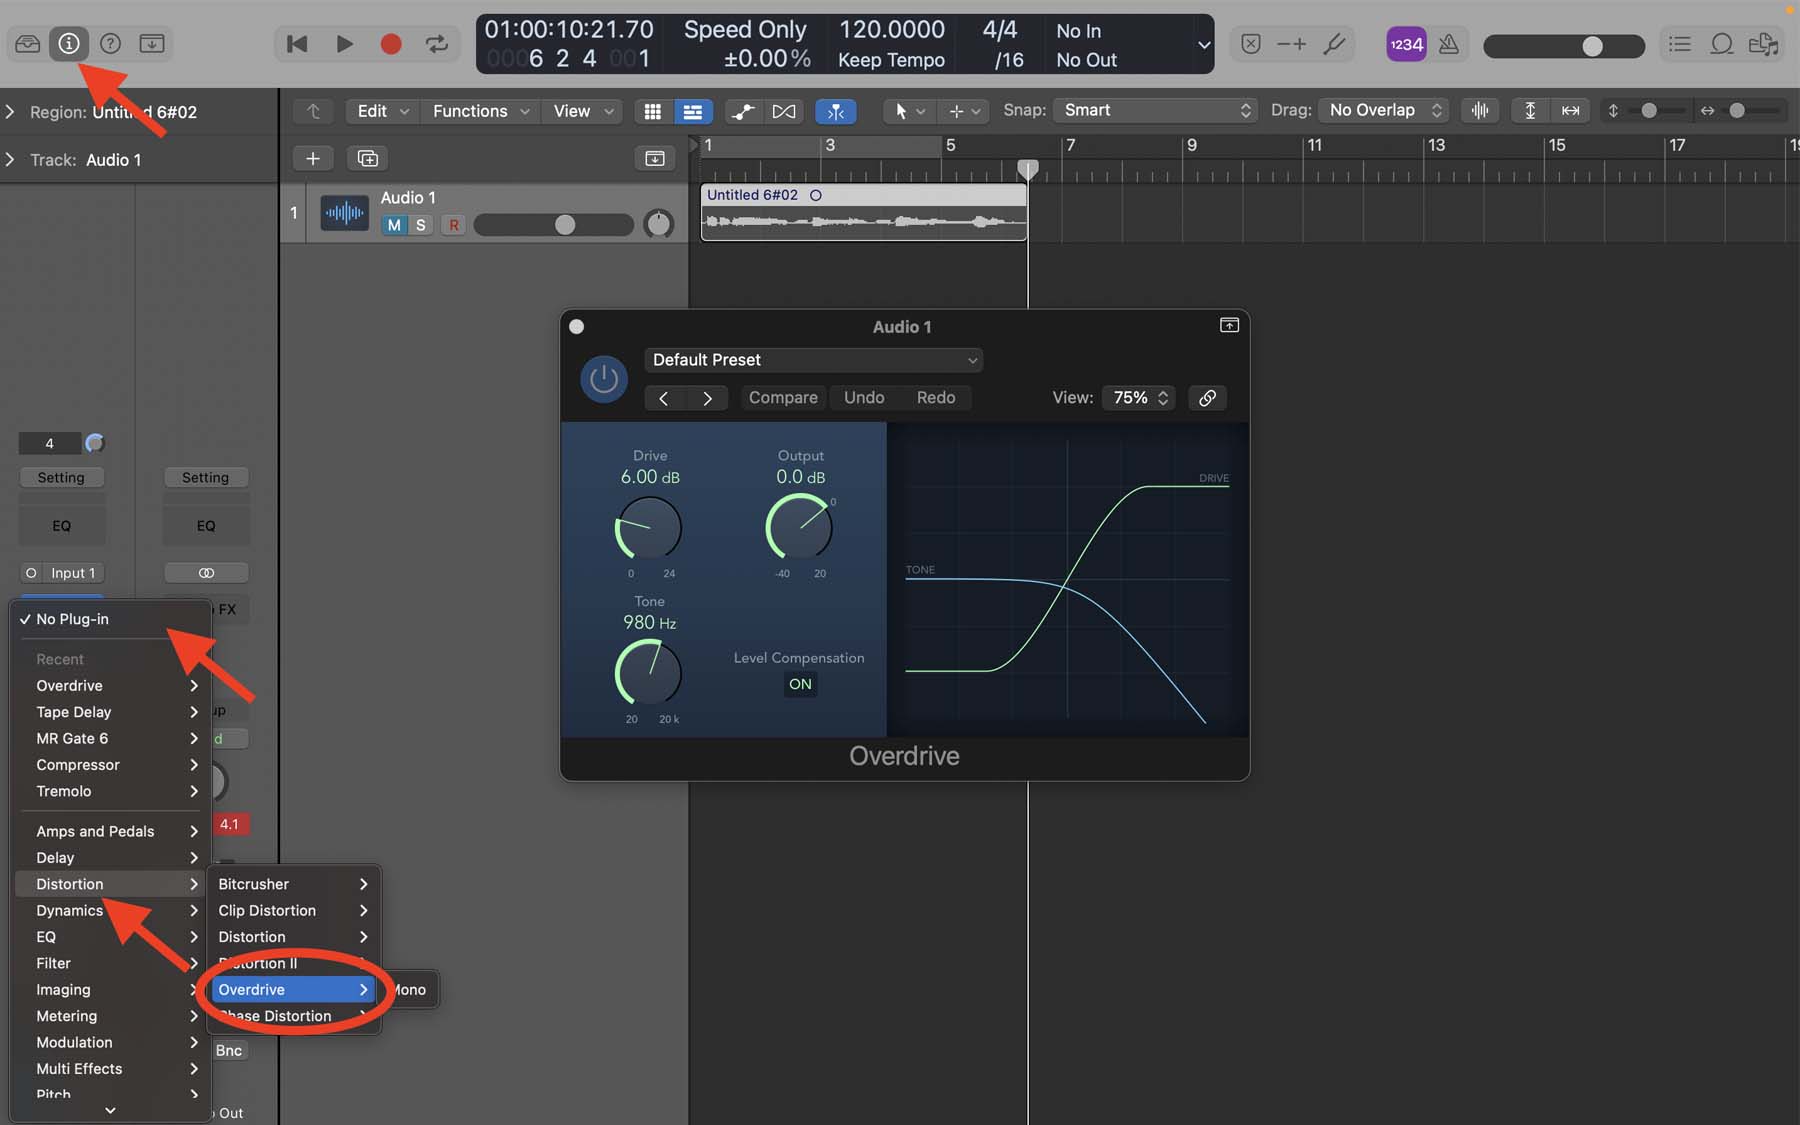
Task: Open the LCD display mode chevron
Action: pyautogui.click(x=1203, y=44)
